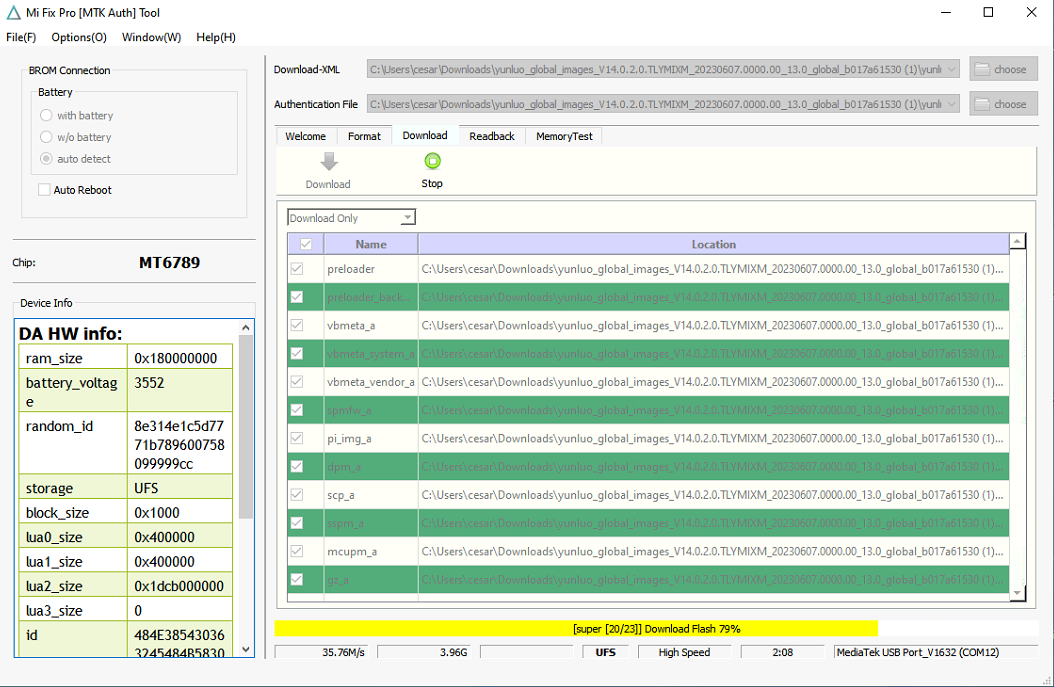Toggle the vbmeta_vendor_a checkbox

tap(296, 382)
